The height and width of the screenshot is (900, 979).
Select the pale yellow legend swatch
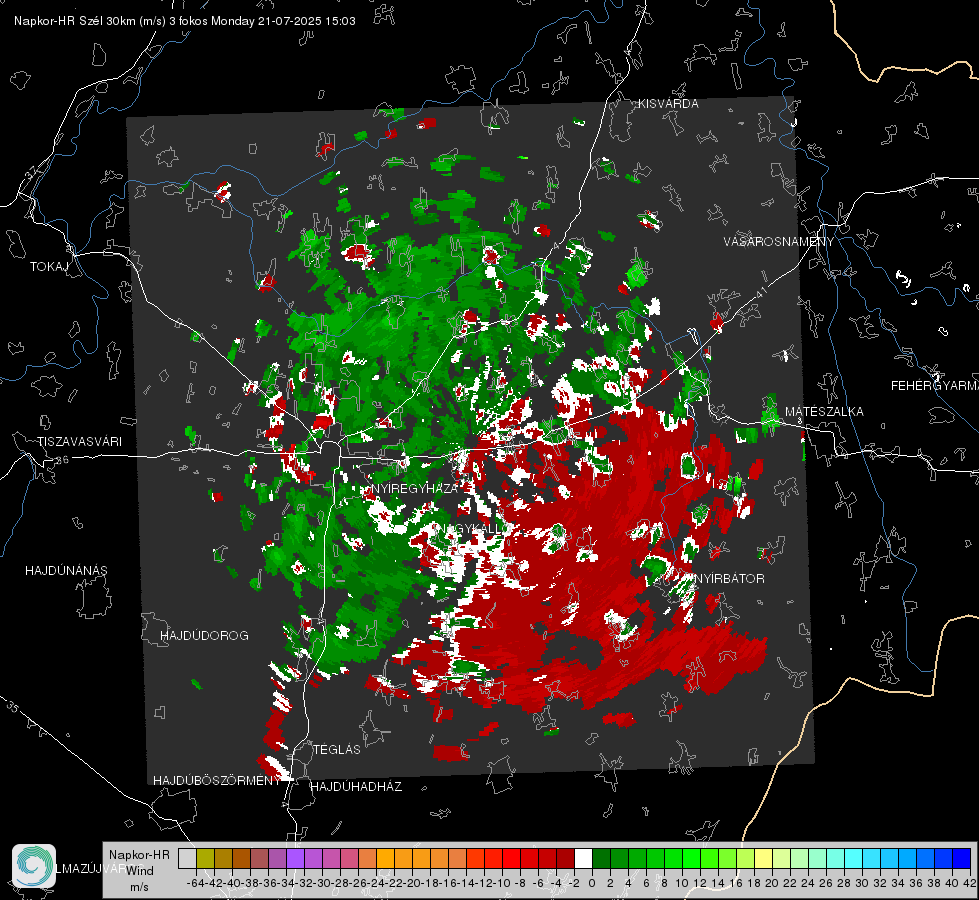click(x=763, y=858)
